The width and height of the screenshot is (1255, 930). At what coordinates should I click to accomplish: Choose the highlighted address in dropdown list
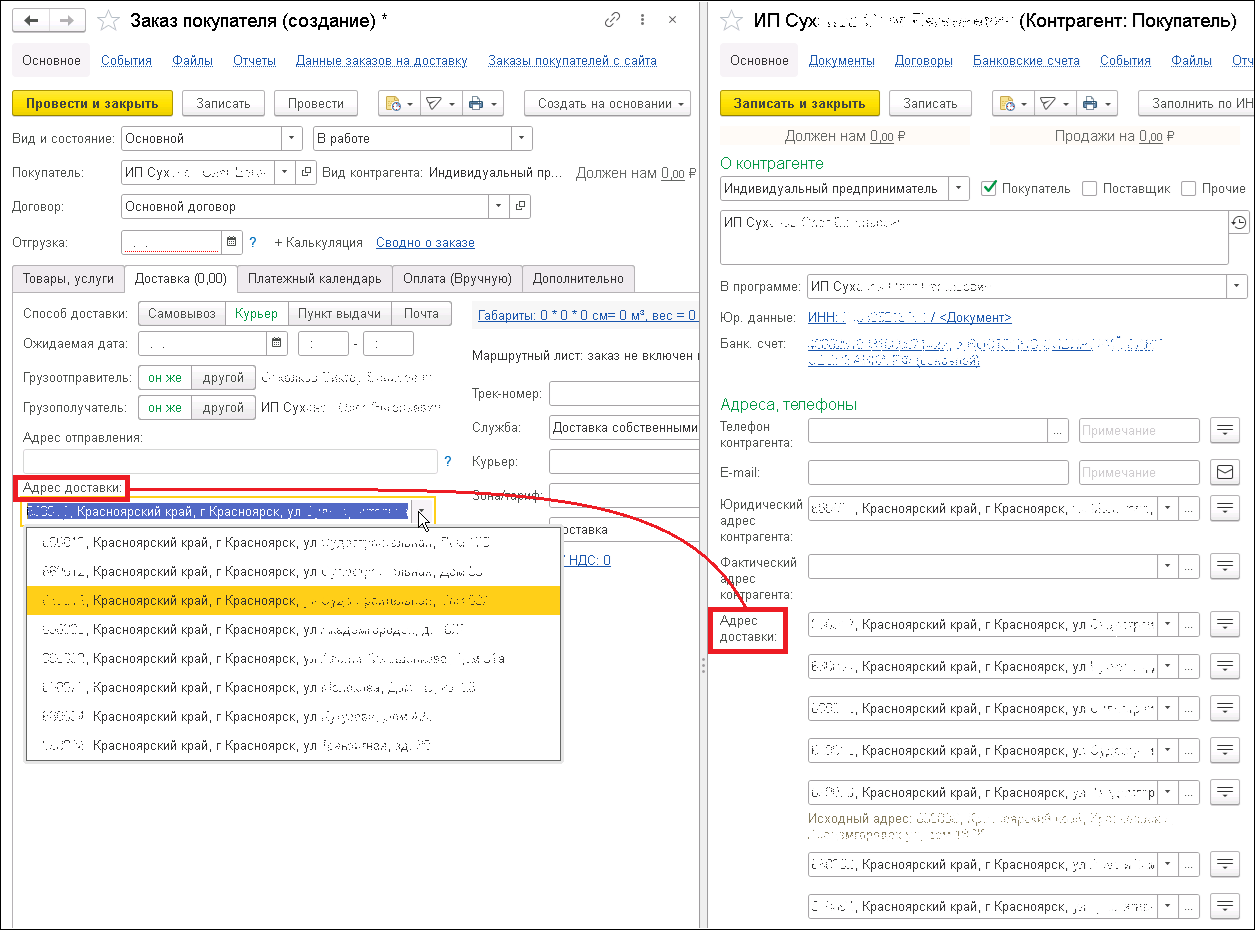pos(294,601)
